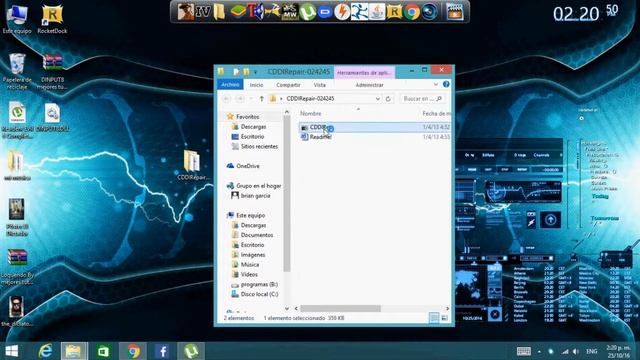Image resolution: width=640 pixels, height=360 pixels.
Task: Open Disco local (C:)
Action: [259, 294]
